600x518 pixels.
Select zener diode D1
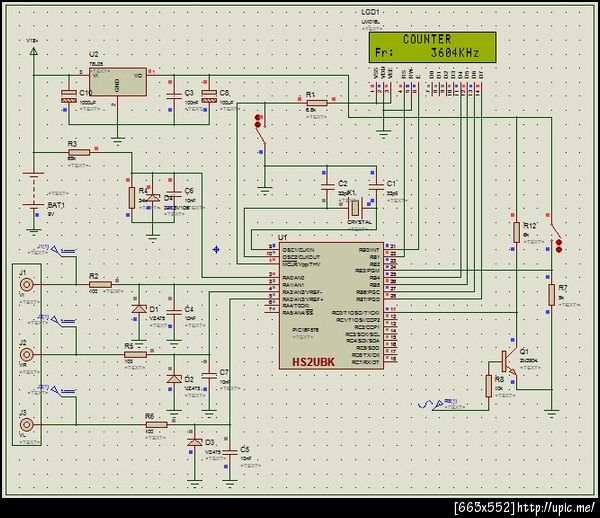139,309
